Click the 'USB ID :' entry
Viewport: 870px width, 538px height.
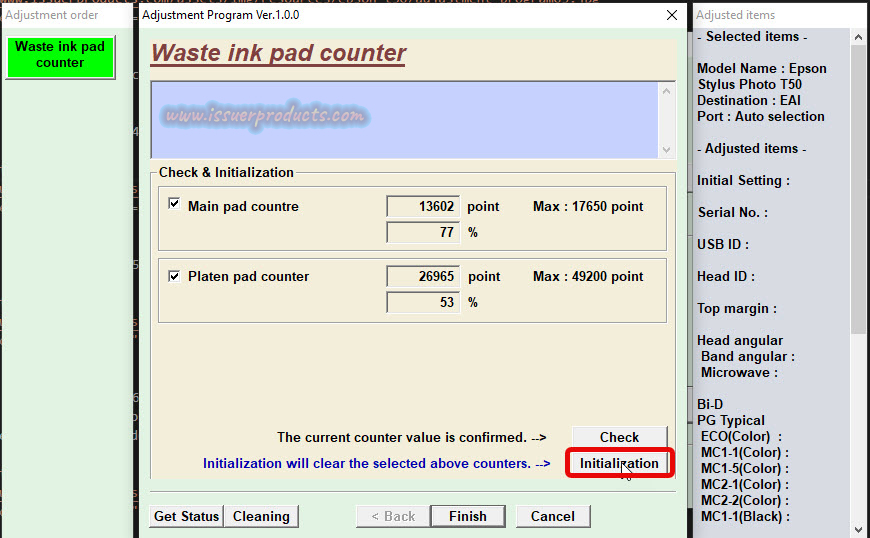coord(723,245)
